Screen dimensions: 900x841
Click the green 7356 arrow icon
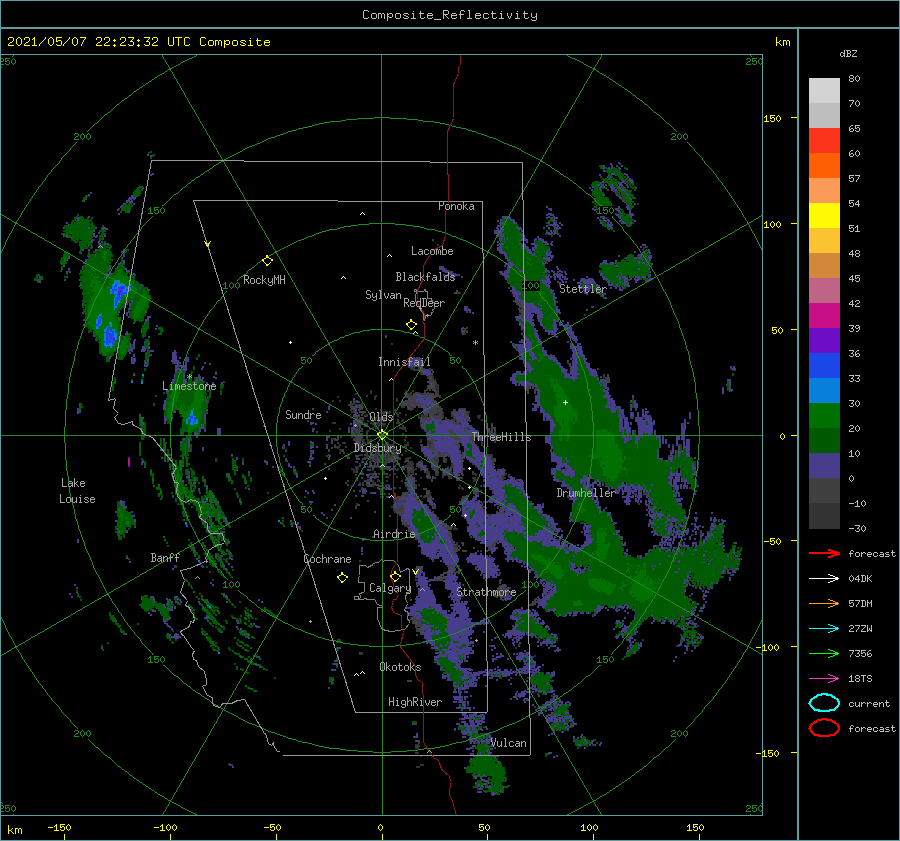click(824, 653)
